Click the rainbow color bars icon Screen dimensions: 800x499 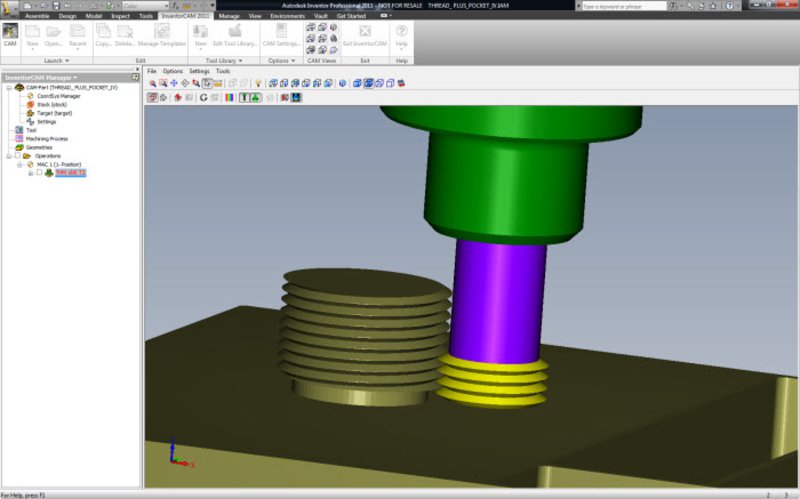(x=228, y=98)
